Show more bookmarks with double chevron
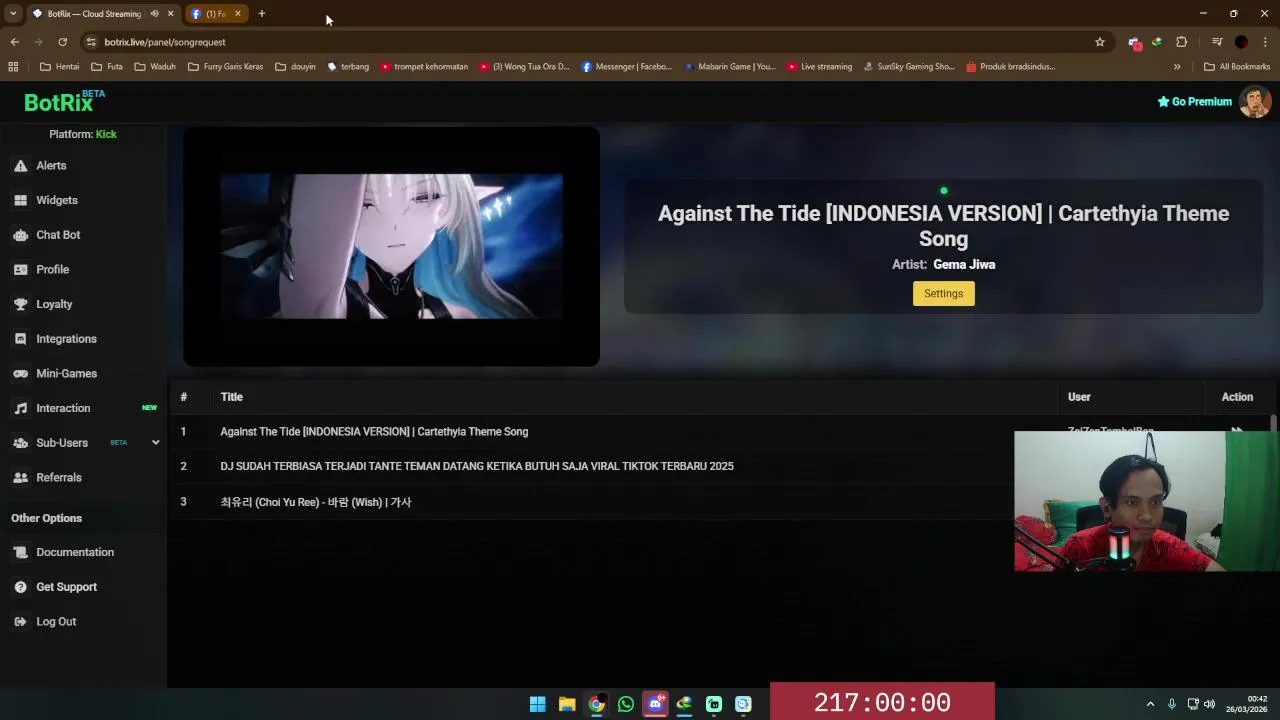The height and width of the screenshot is (720, 1280). (x=1177, y=67)
